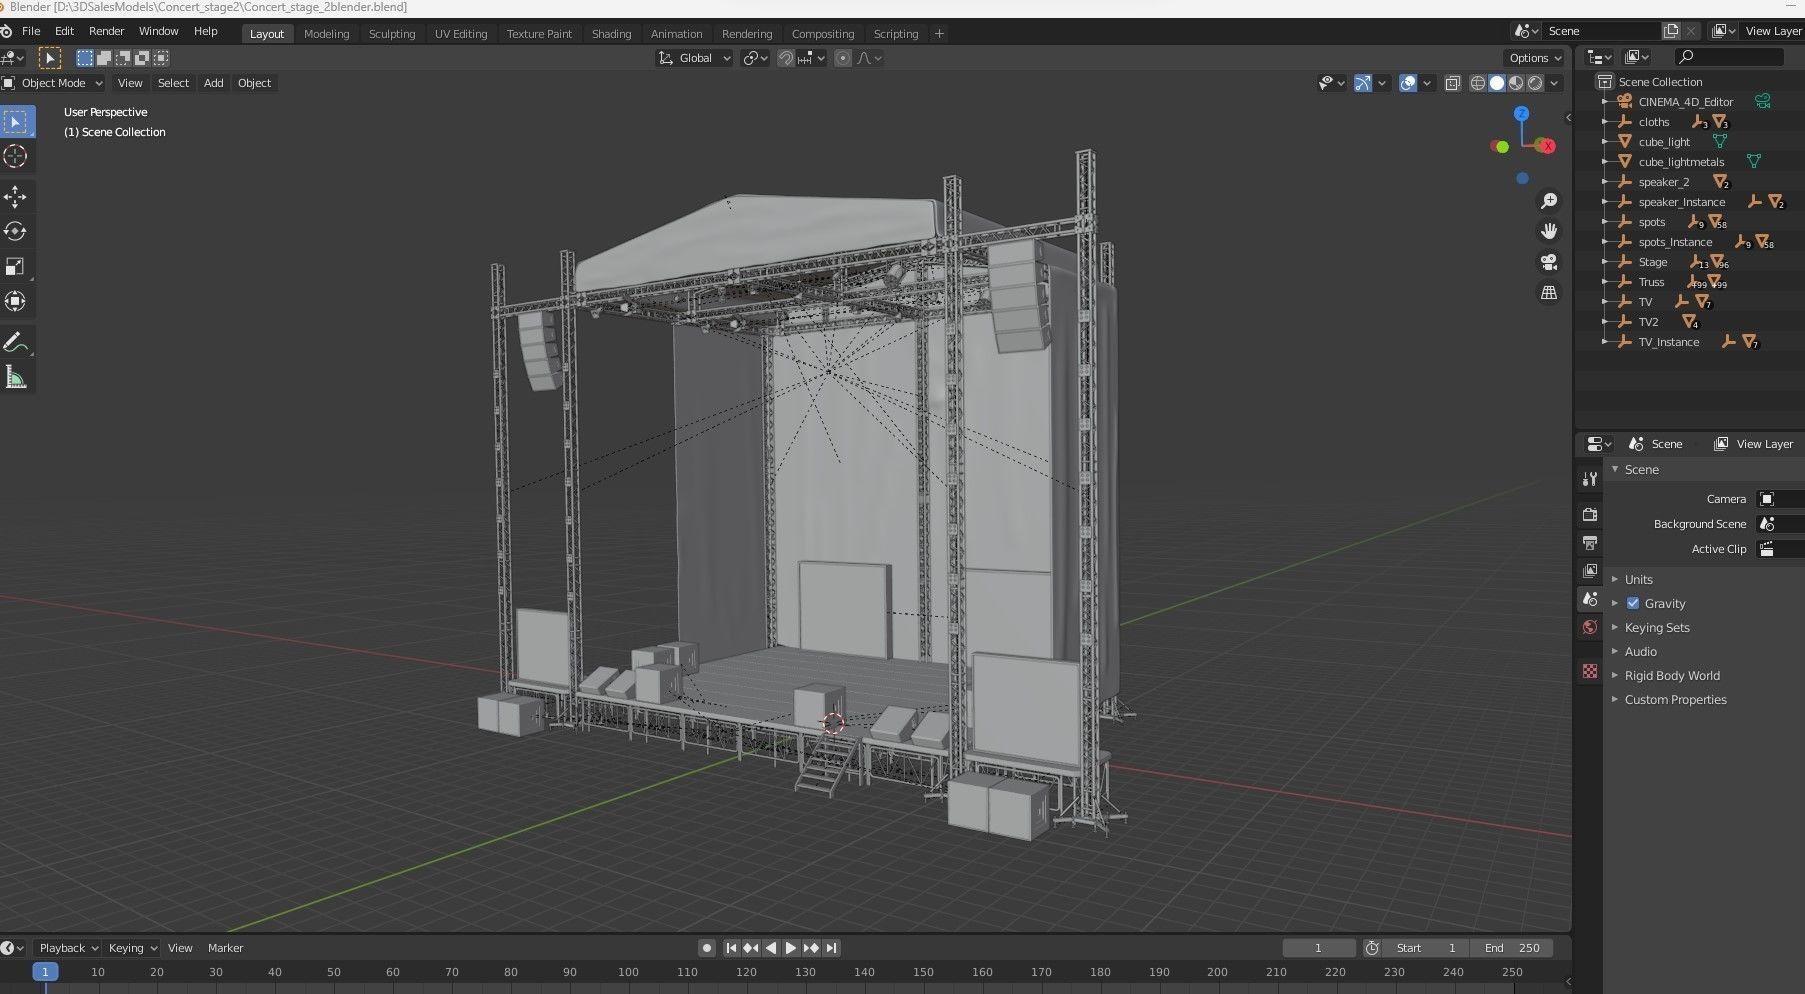Screen dimensions: 1805x994
Task: Click the X axis on navigation gizmo
Action: [x=1548, y=146]
